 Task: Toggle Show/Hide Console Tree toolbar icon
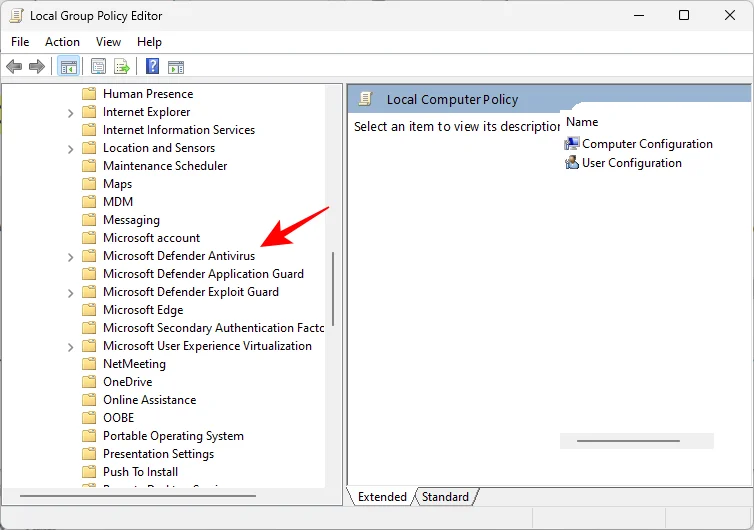(68, 67)
